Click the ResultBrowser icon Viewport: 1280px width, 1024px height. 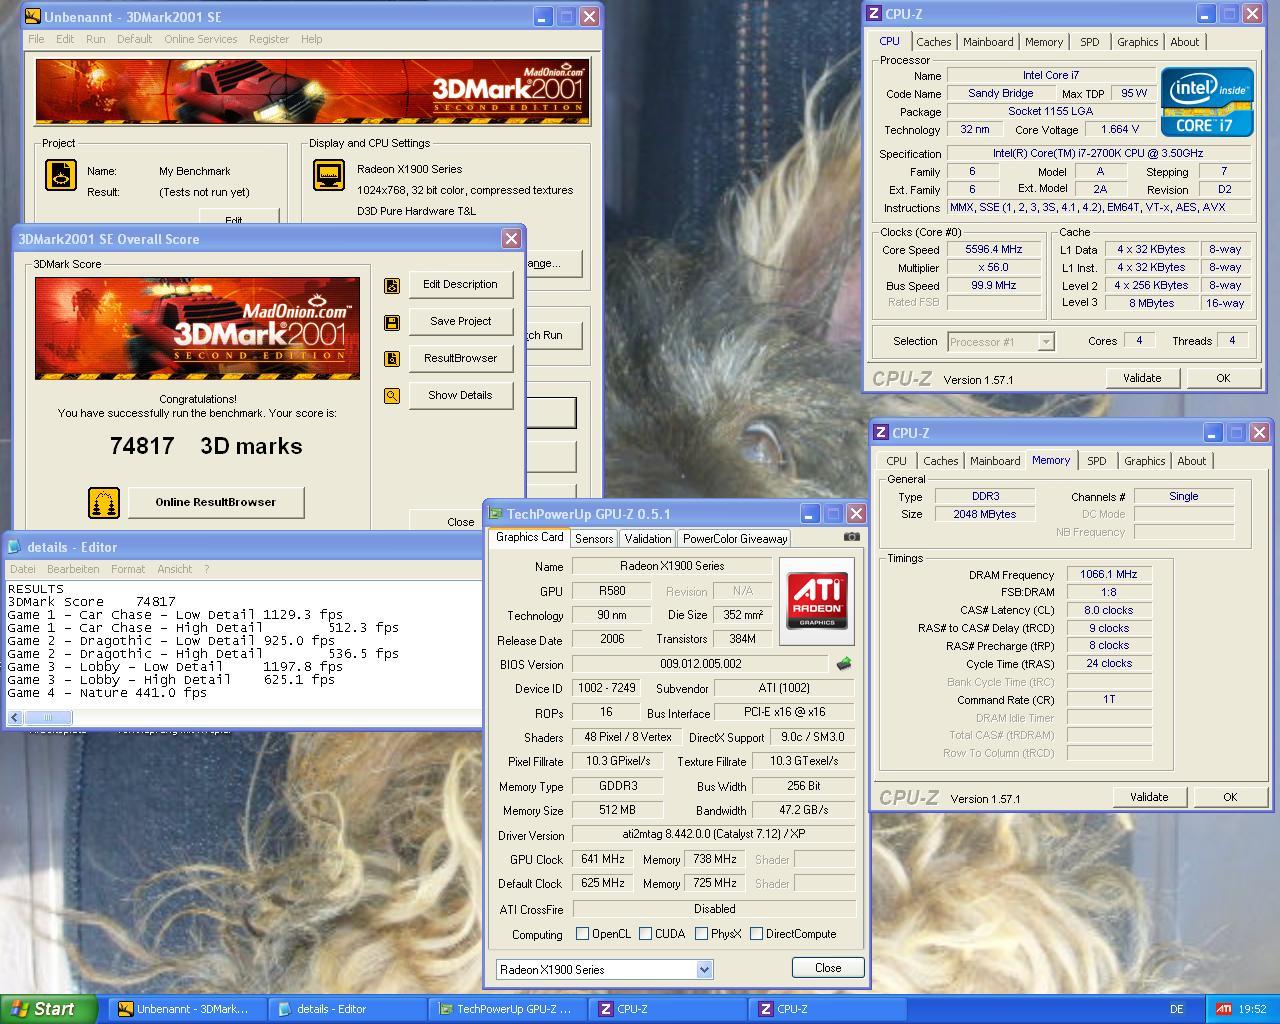(392, 359)
